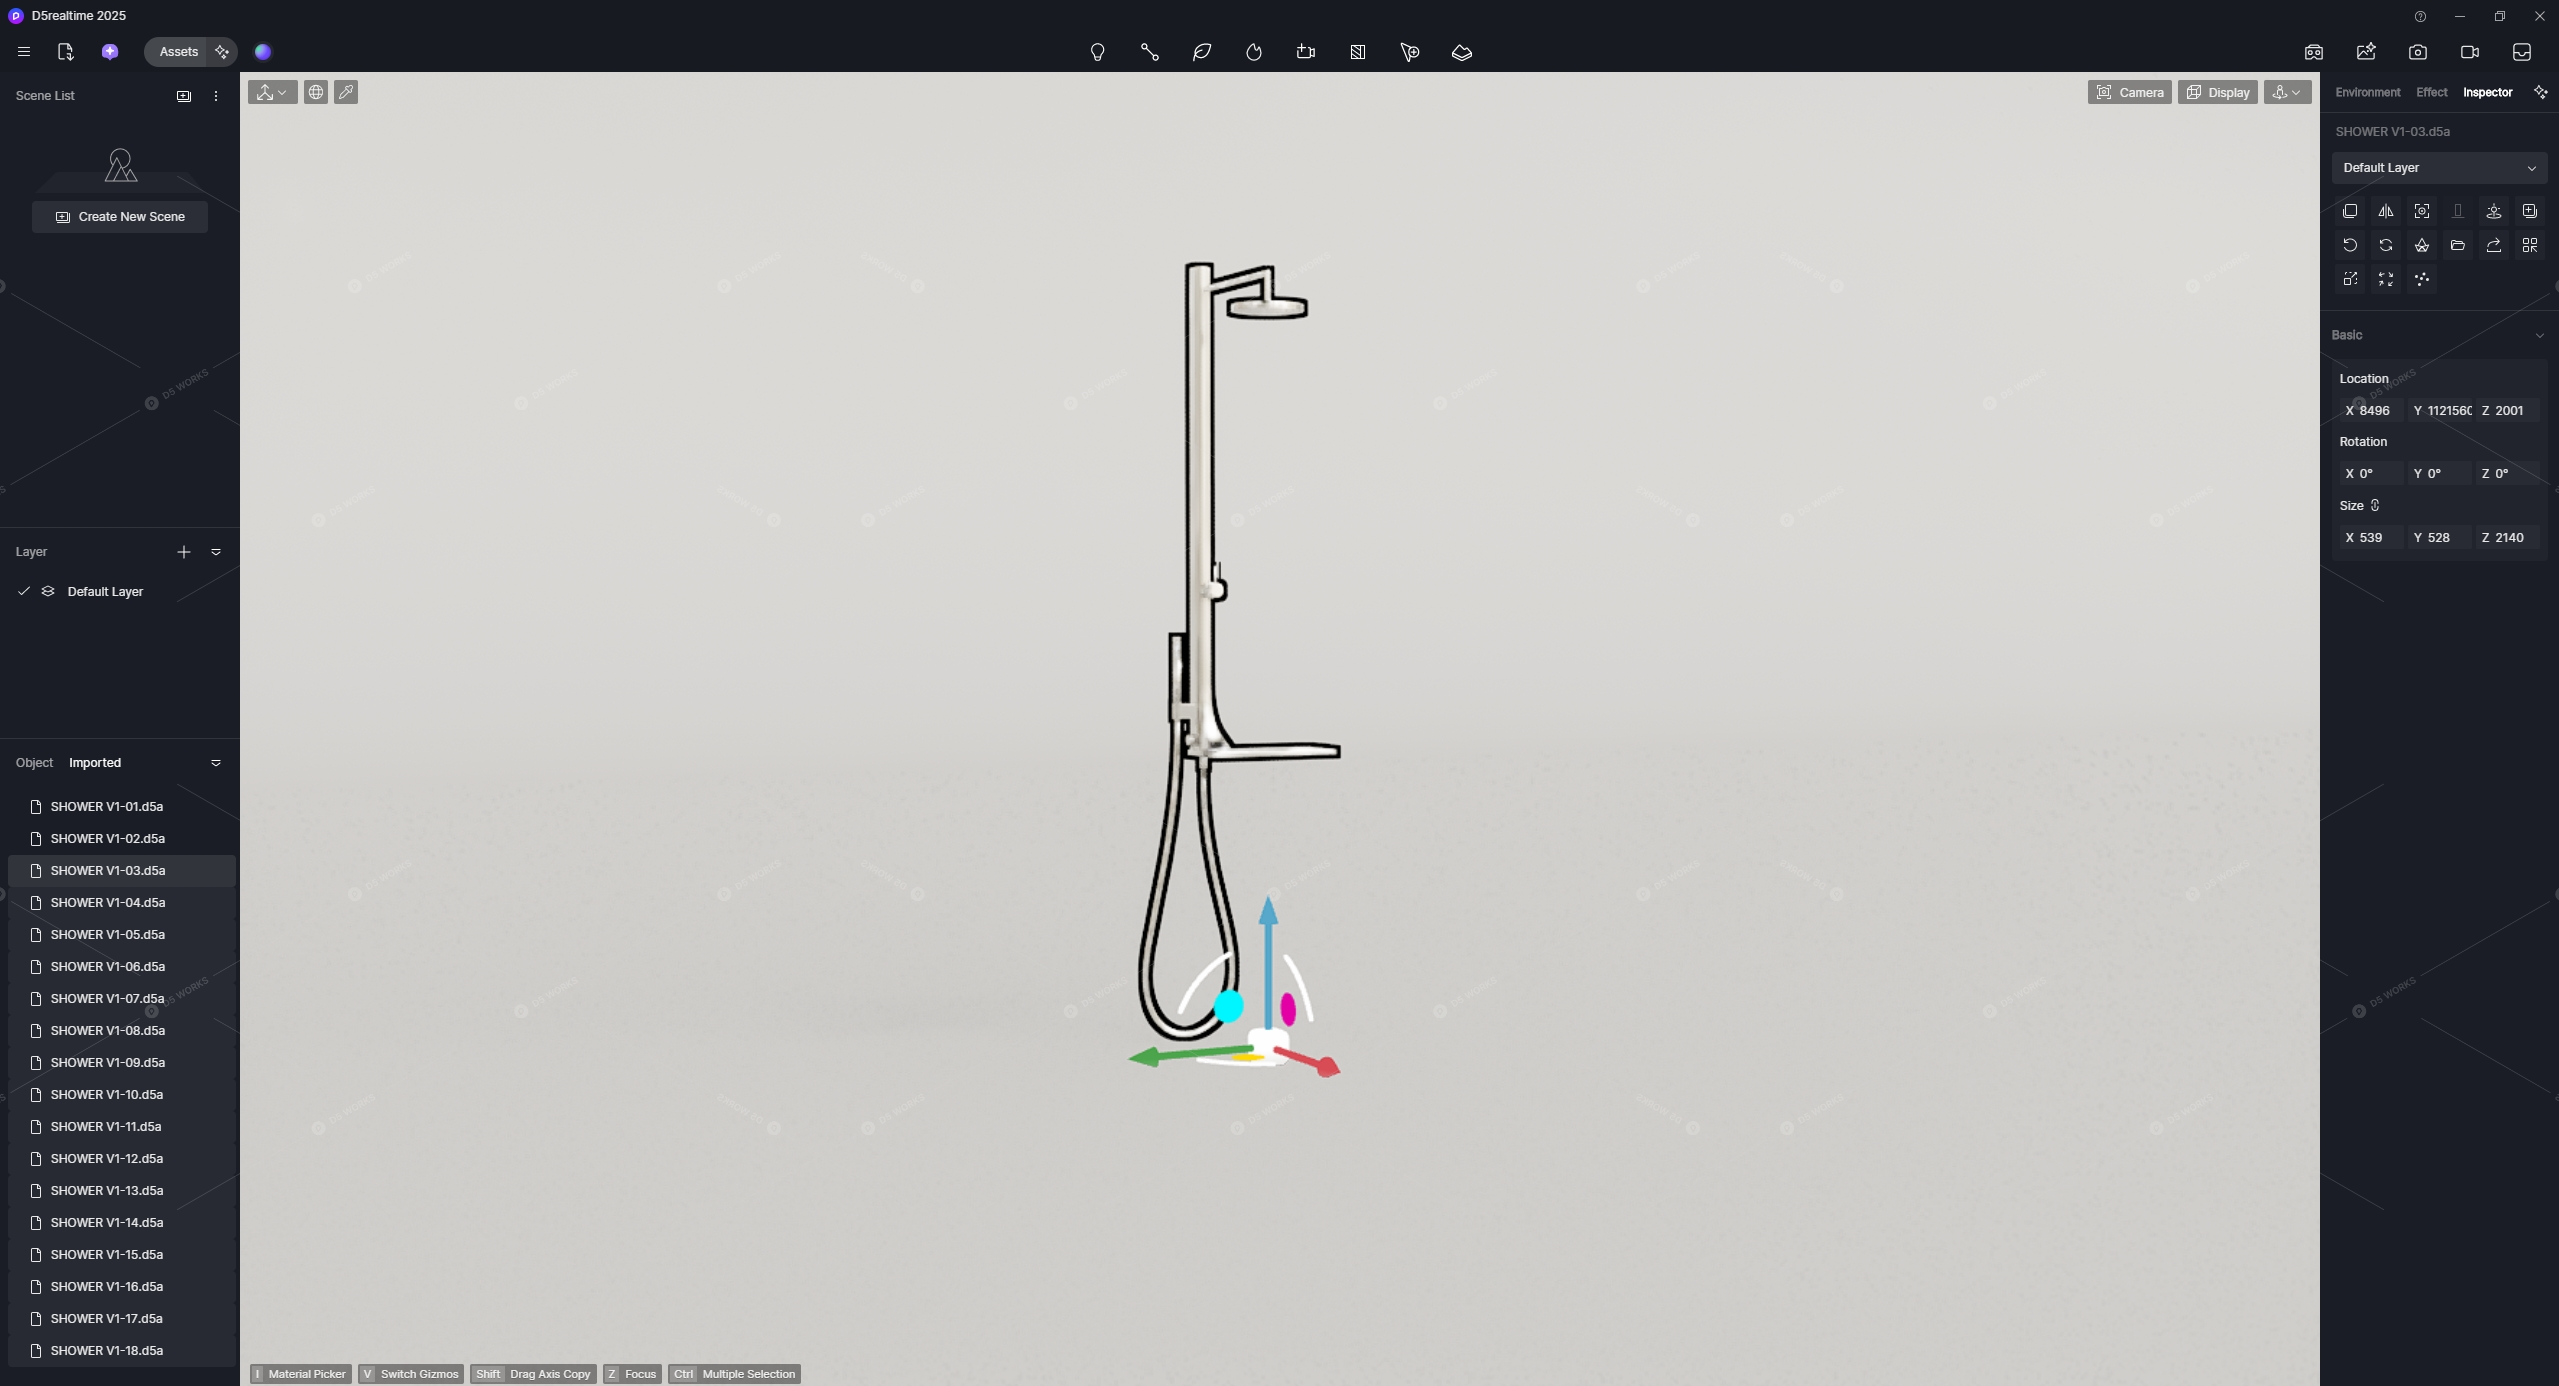
Task: Click the open folder icon in Inspector
Action: click(x=2458, y=245)
